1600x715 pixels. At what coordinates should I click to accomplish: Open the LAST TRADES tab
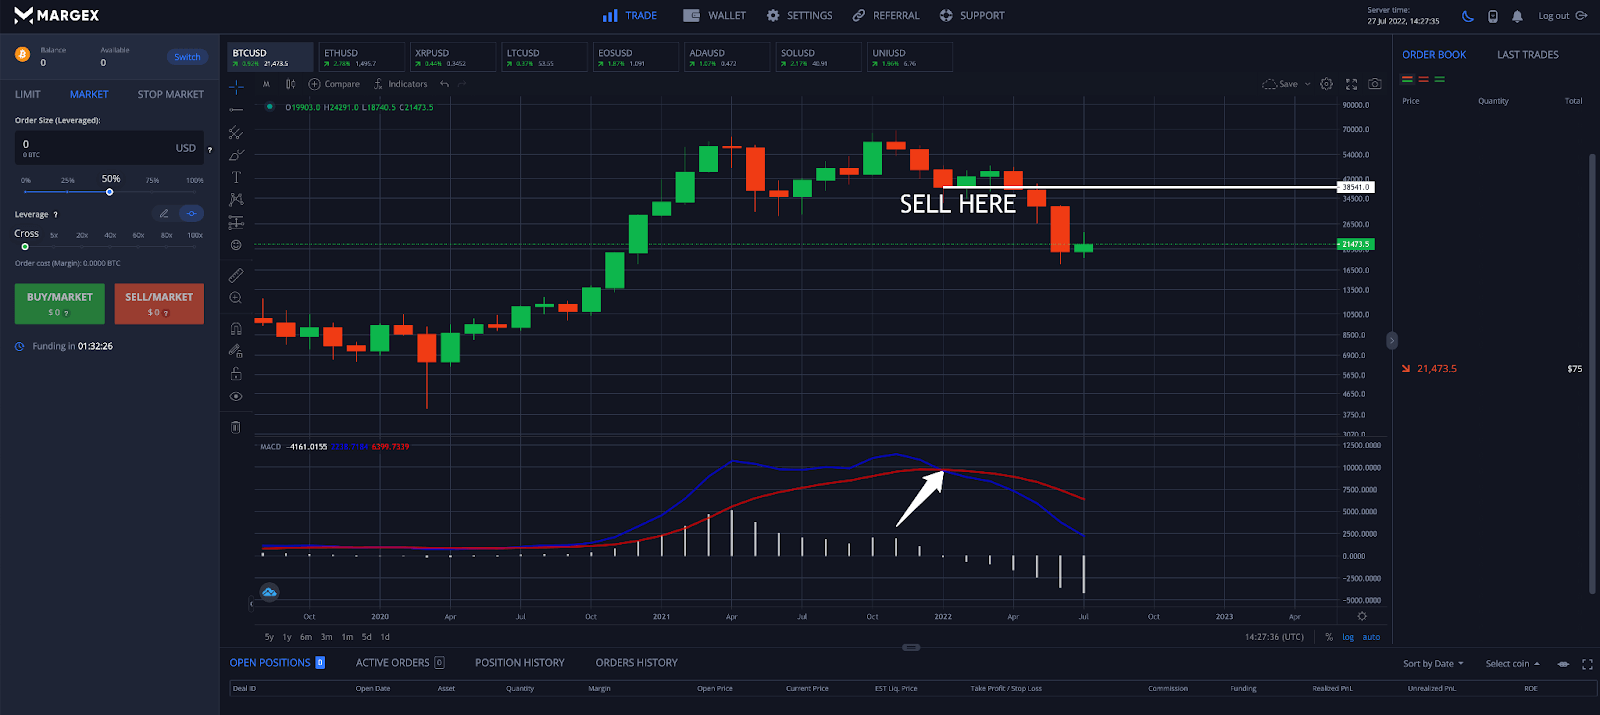pyautogui.click(x=1527, y=55)
